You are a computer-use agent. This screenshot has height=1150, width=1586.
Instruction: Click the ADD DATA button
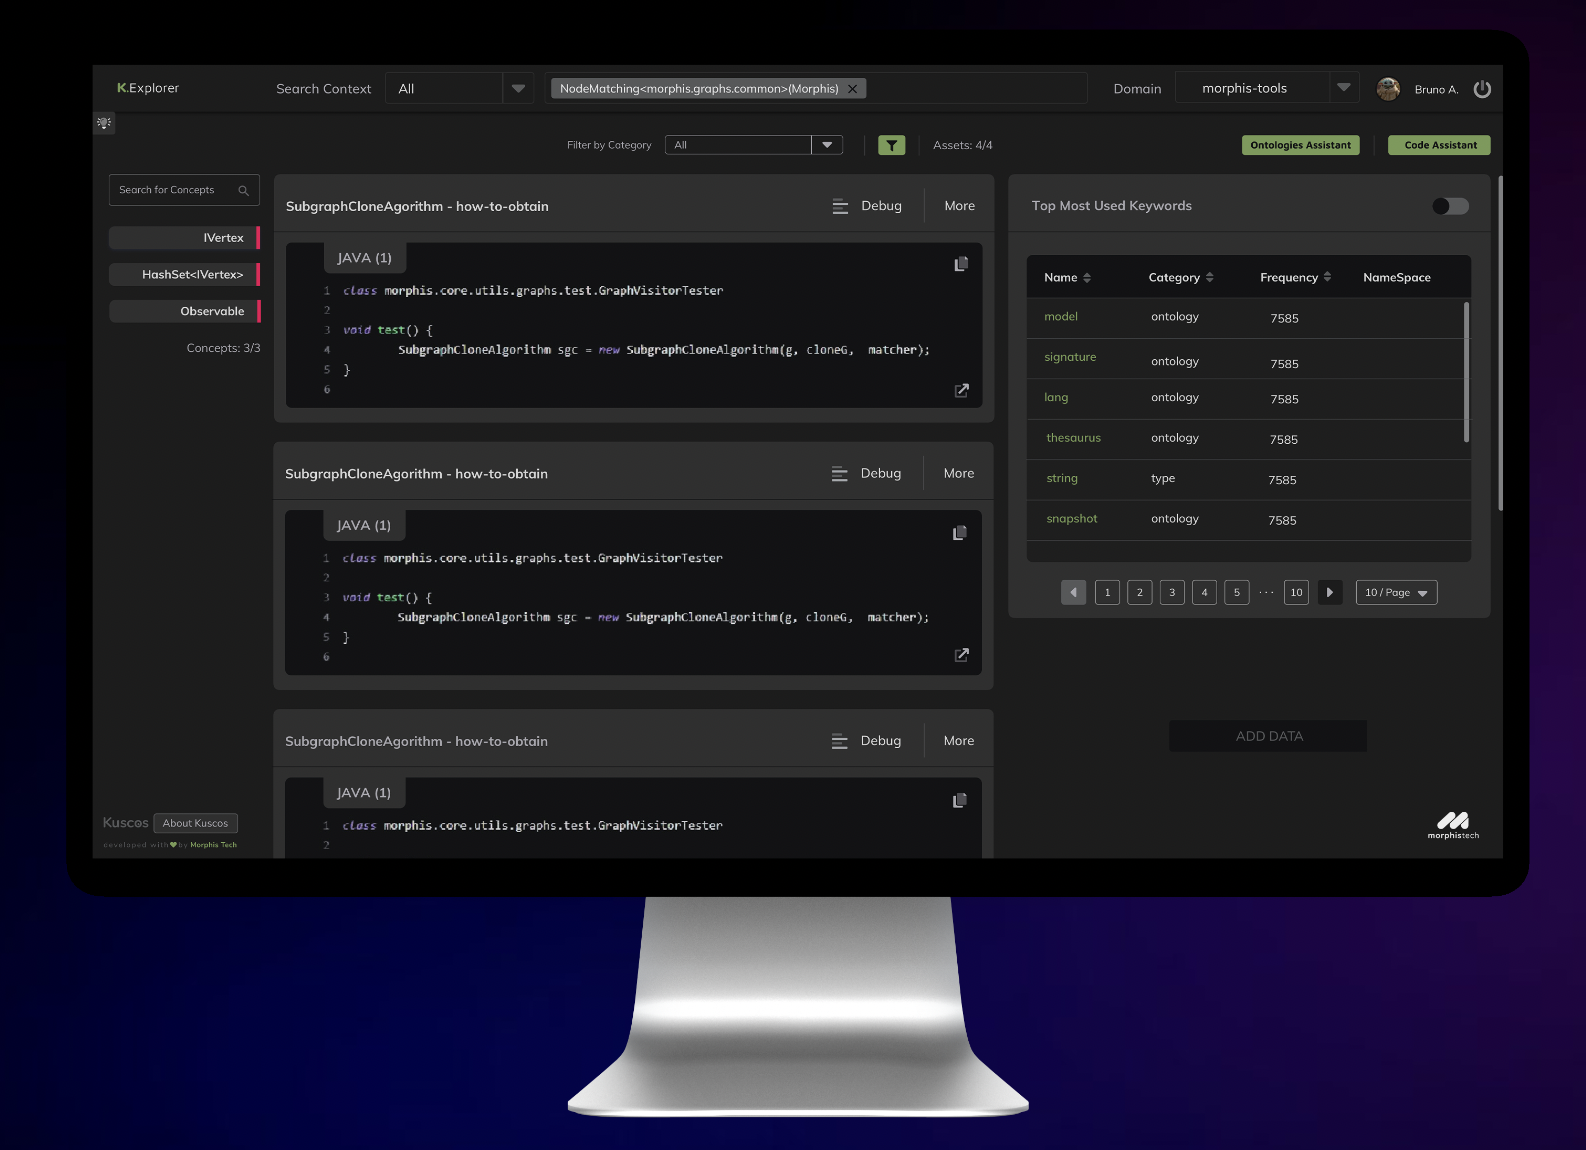(1268, 736)
